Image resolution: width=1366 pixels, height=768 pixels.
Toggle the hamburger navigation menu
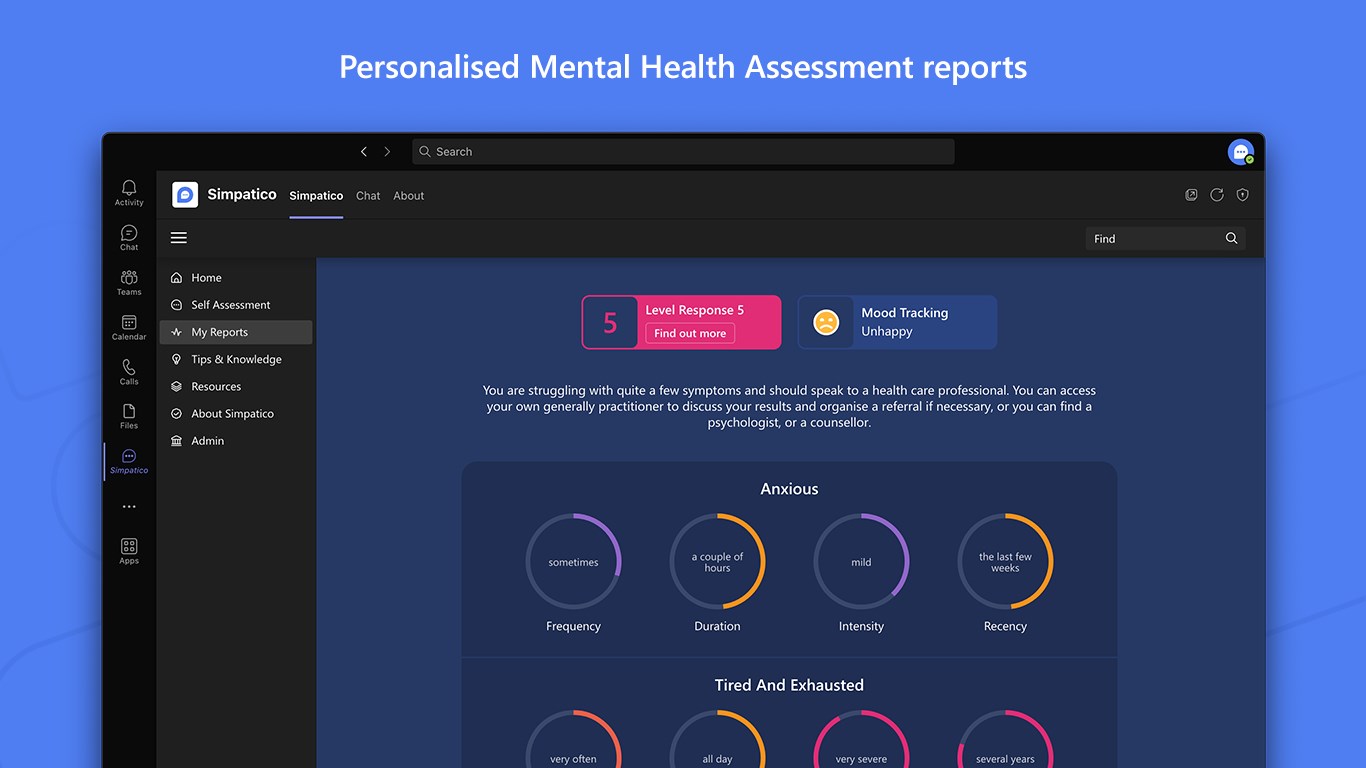[x=179, y=238]
